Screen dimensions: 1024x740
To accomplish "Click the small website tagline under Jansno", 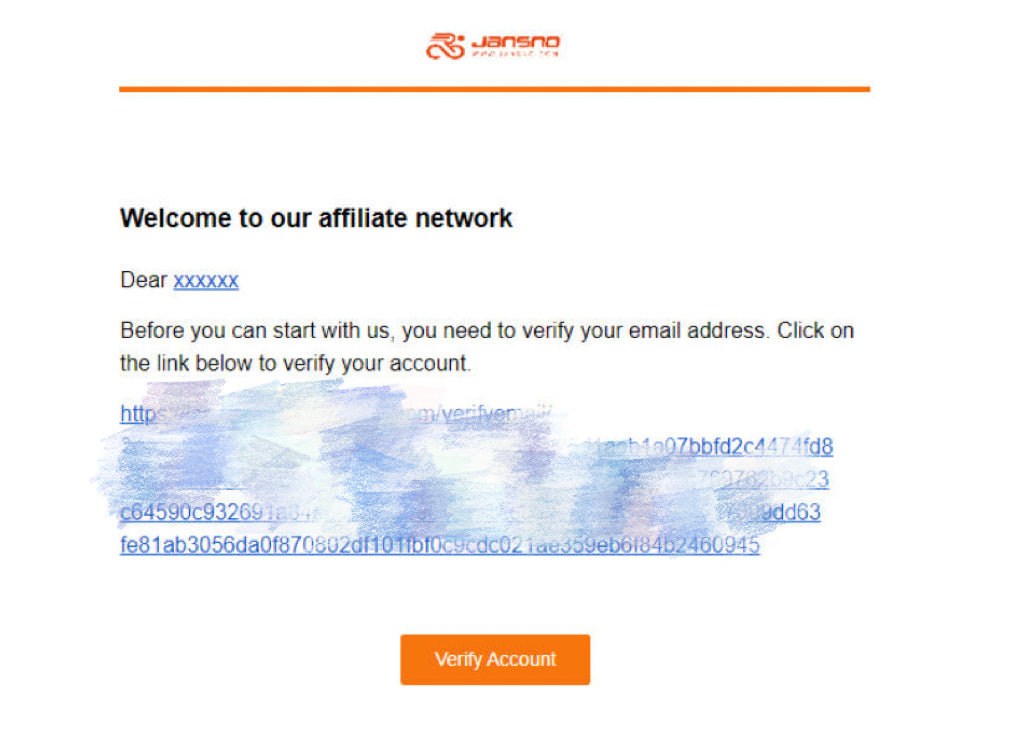I will 514,54.
